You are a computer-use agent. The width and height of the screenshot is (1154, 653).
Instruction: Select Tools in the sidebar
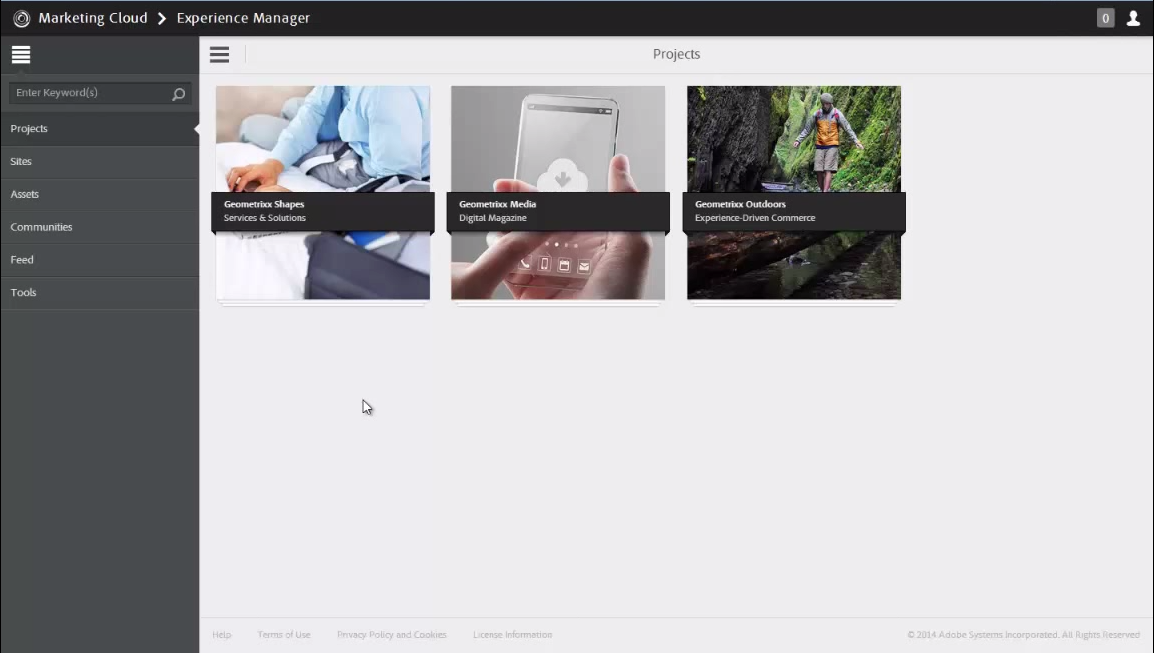(23, 293)
